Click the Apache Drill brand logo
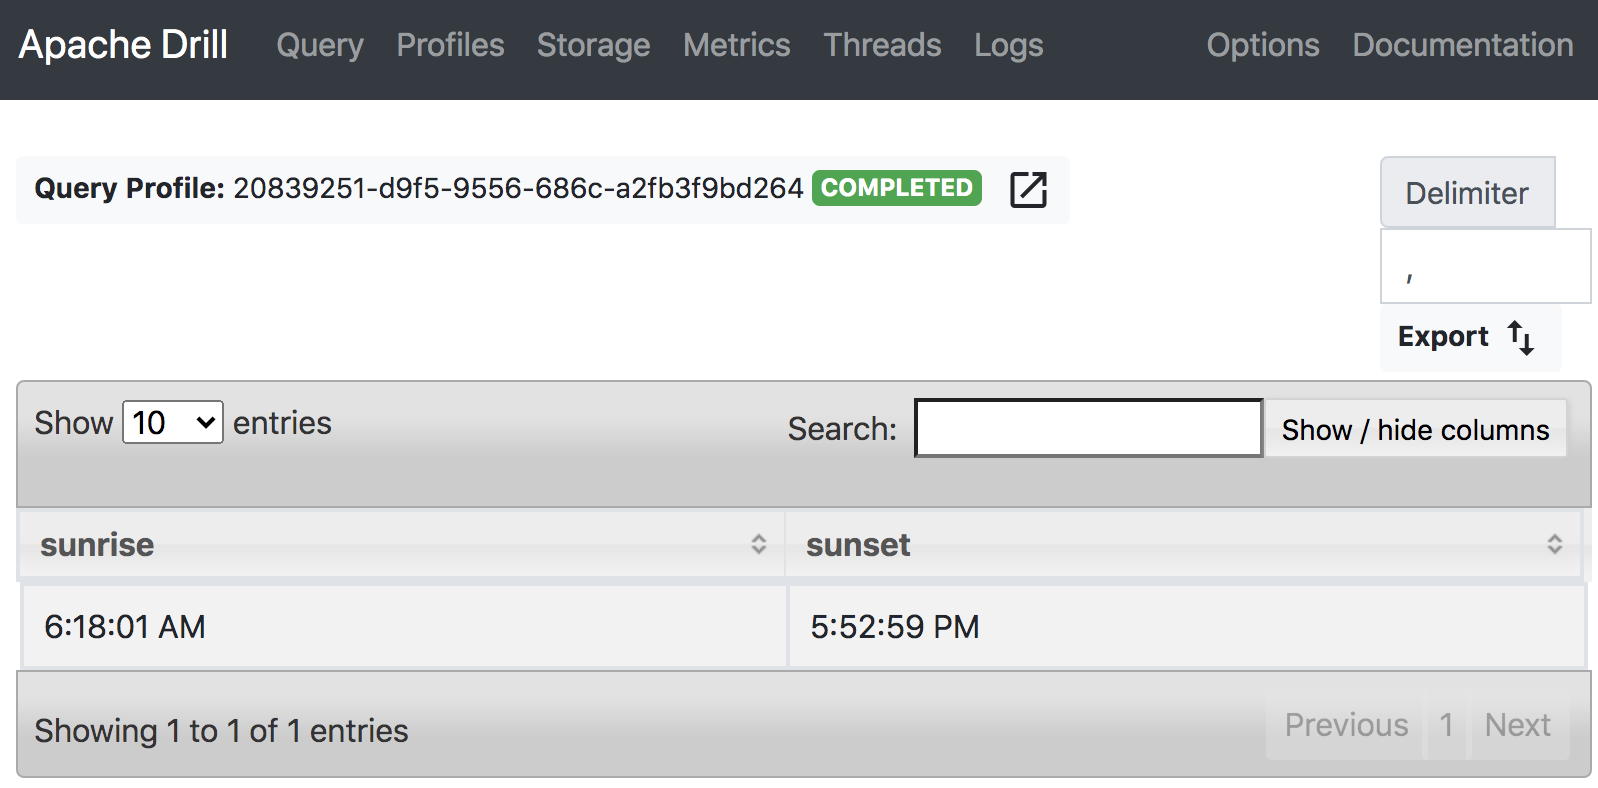1598x788 pixels. coord(124,45)
